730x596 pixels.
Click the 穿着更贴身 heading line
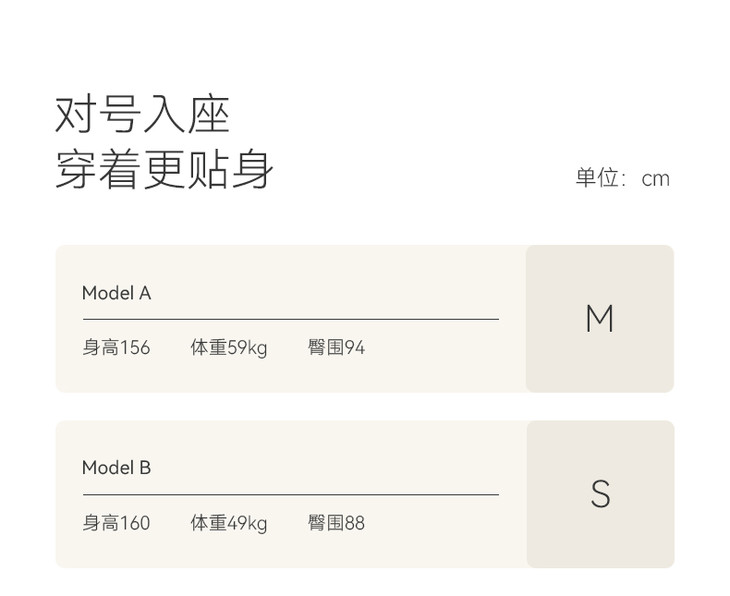pos(164,169)
